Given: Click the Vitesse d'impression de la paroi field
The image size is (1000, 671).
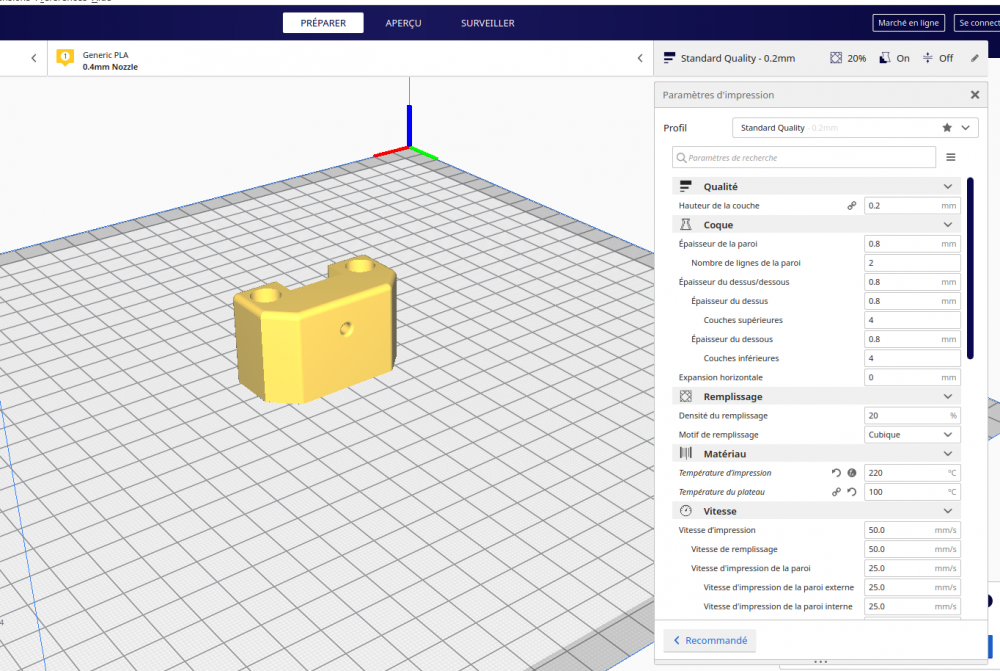Looking at the screenshot, I should [x=912, y=568].
